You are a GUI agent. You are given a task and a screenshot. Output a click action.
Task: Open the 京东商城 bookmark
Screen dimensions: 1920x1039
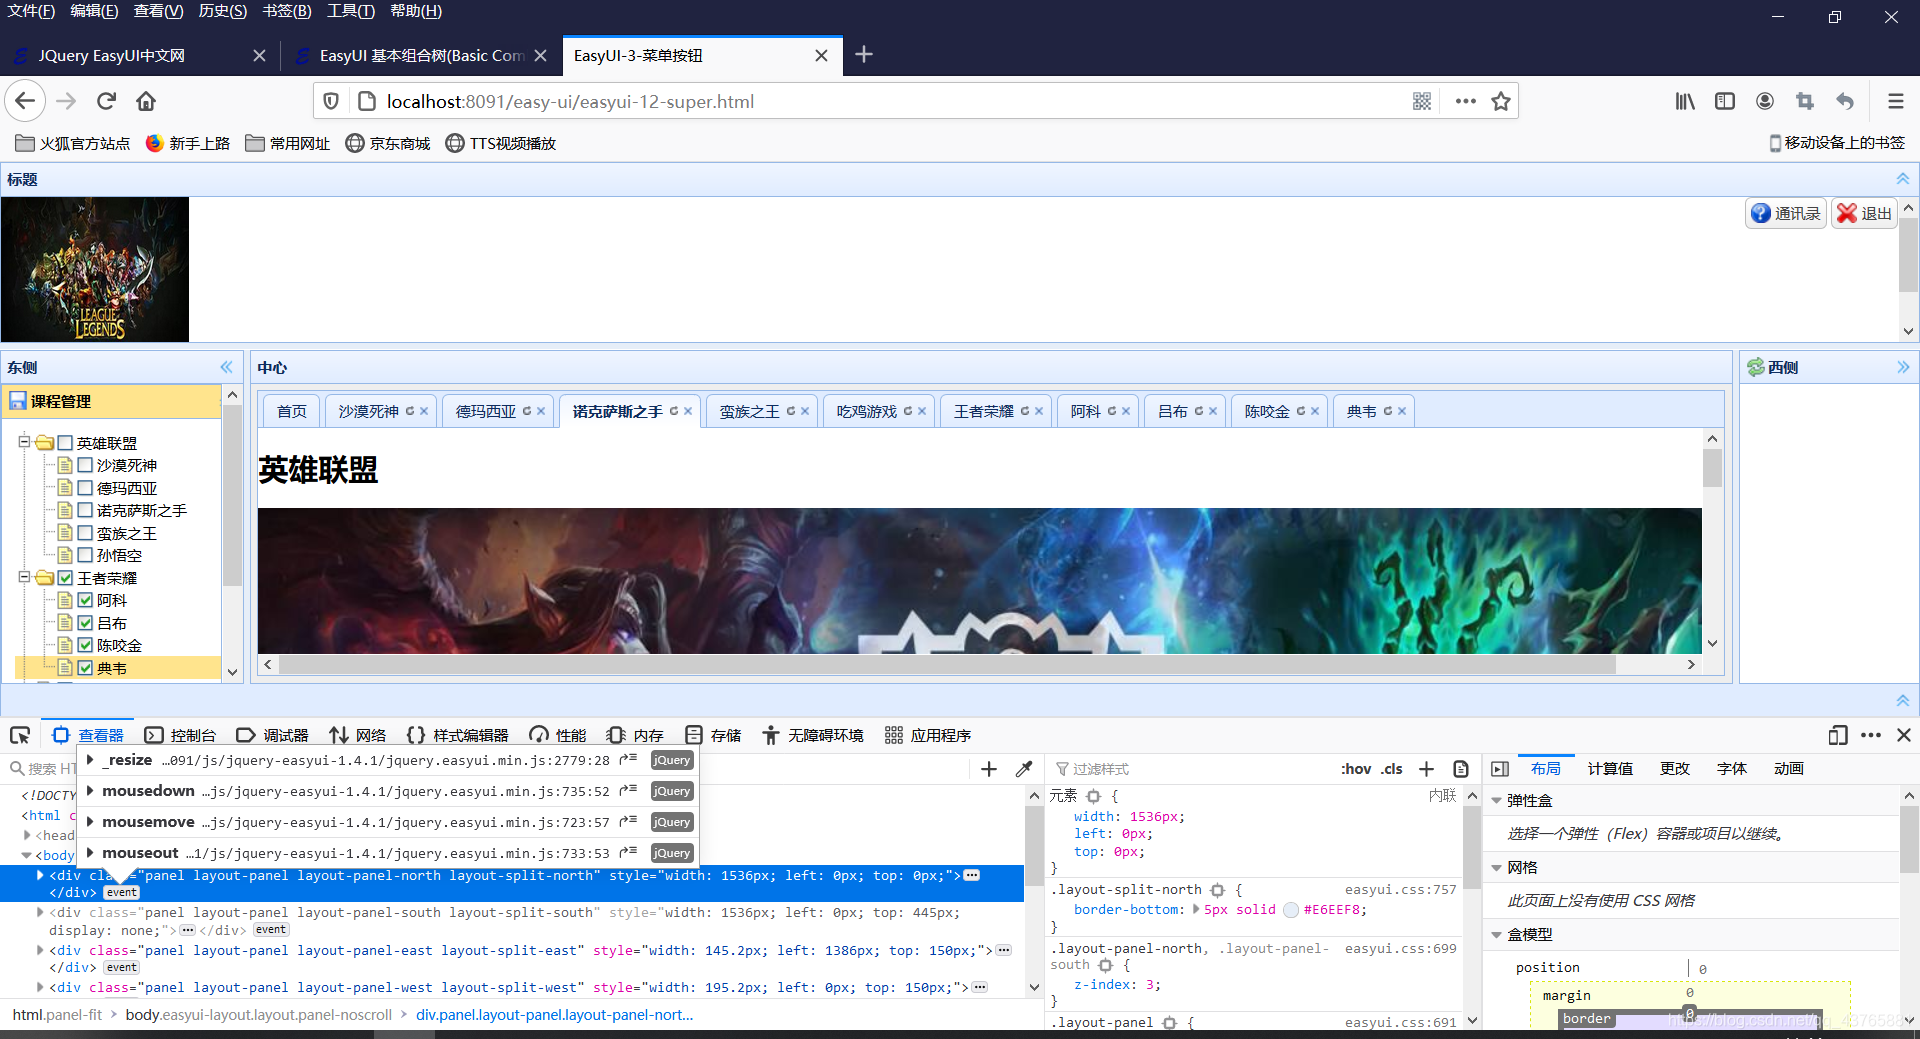388,143
